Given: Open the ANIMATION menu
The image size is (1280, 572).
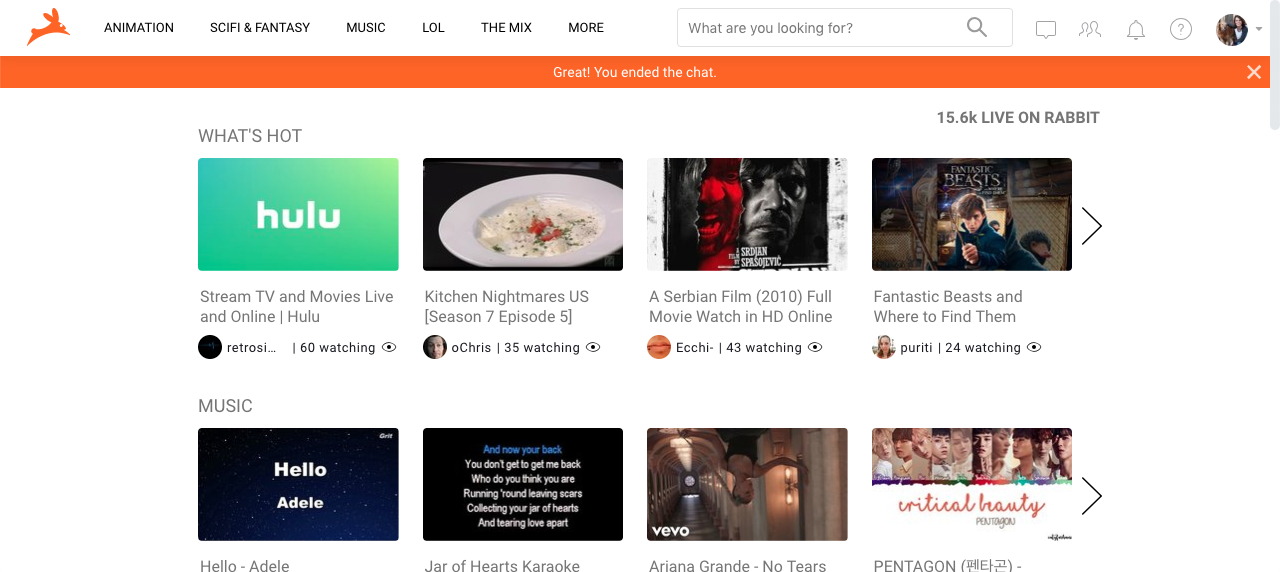Looking at the screenshot, I should (x=139, y=28).
